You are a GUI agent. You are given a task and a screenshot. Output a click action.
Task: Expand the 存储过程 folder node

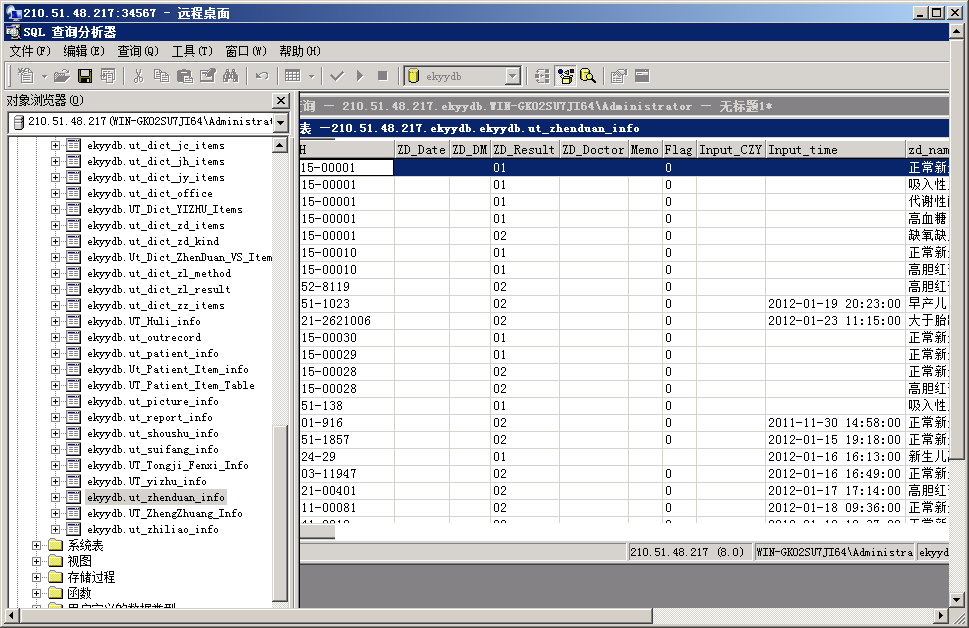pos(36,577)
